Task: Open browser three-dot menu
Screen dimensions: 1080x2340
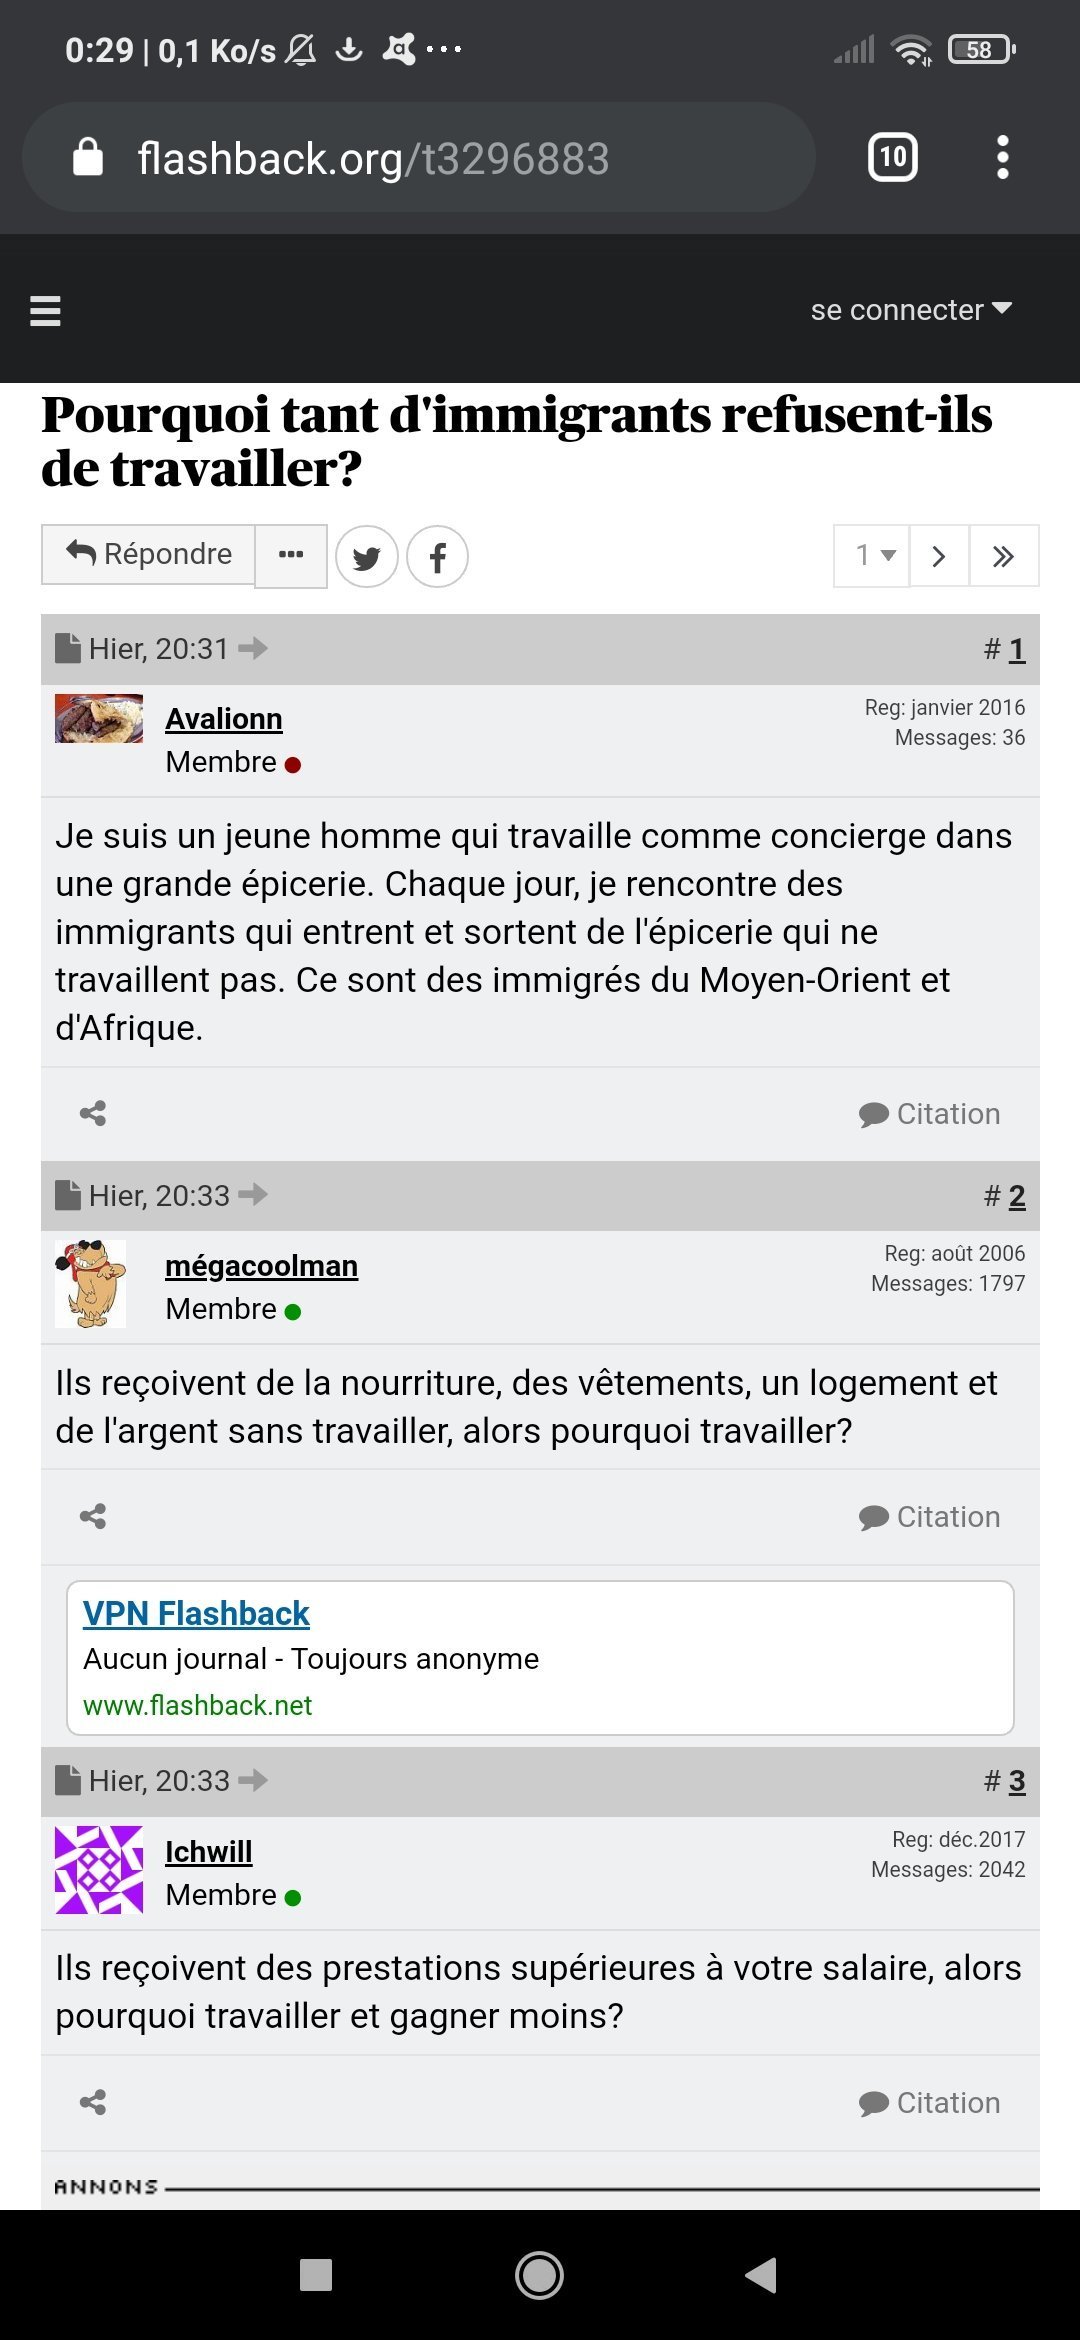Action: (x=1002, y=158)
